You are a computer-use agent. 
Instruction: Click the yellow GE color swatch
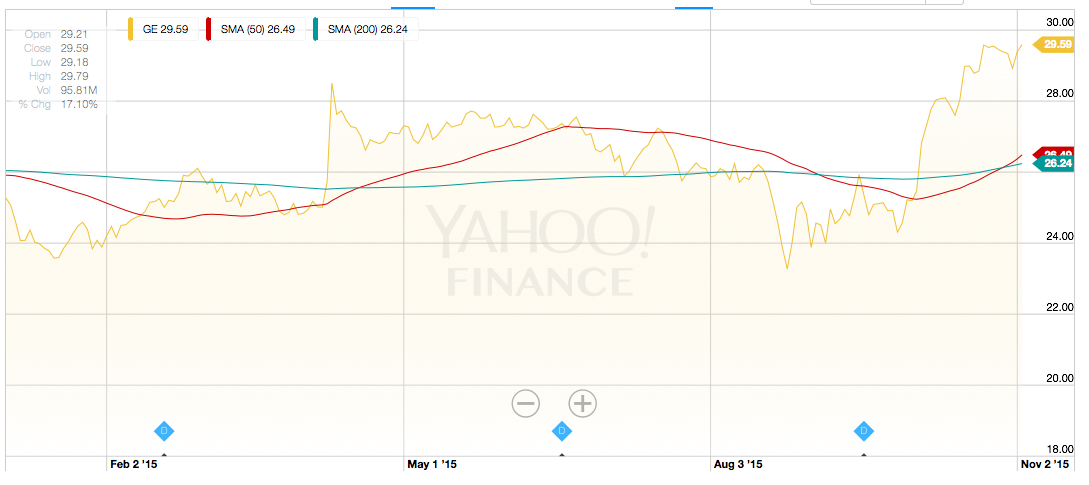(132, 30)
